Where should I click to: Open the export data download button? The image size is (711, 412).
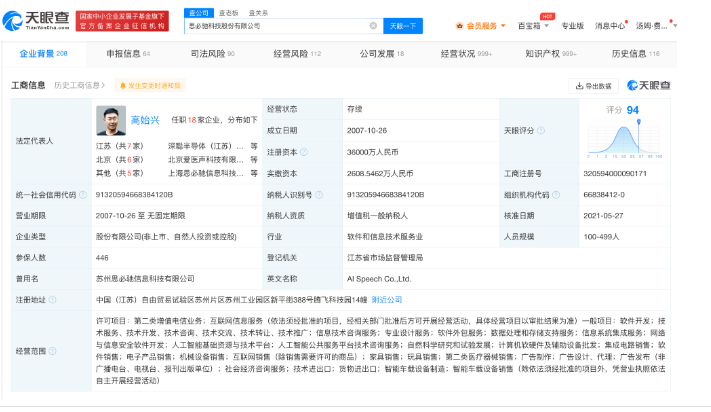pos(592,86)
